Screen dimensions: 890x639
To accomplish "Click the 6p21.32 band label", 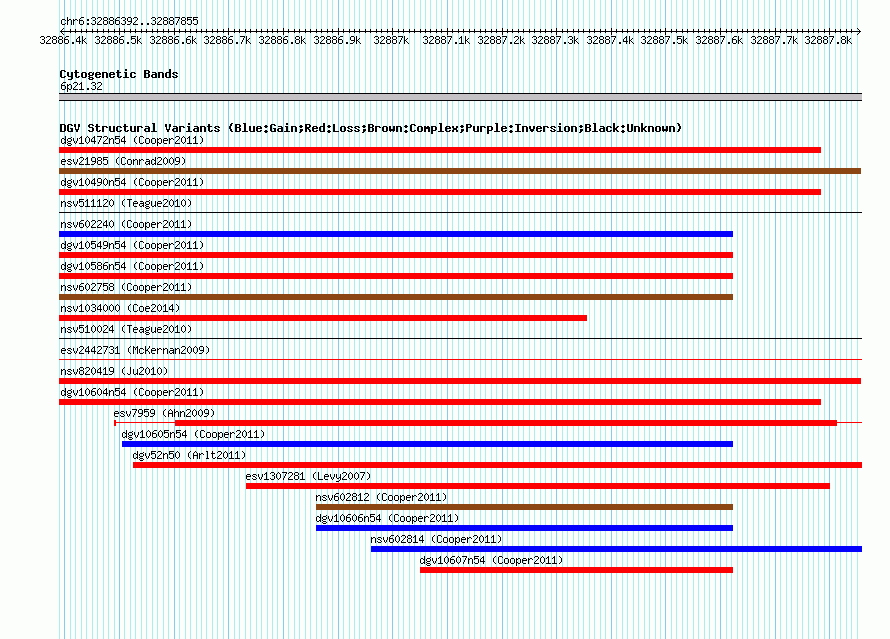I will coord(81,86).
